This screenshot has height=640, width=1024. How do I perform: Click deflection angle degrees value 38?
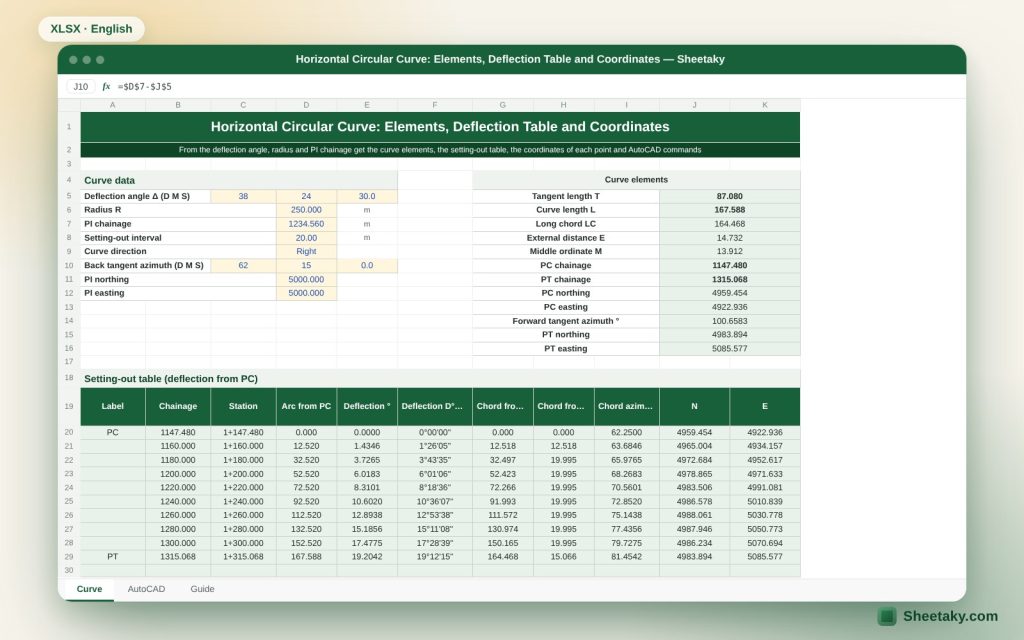point(243,196)
